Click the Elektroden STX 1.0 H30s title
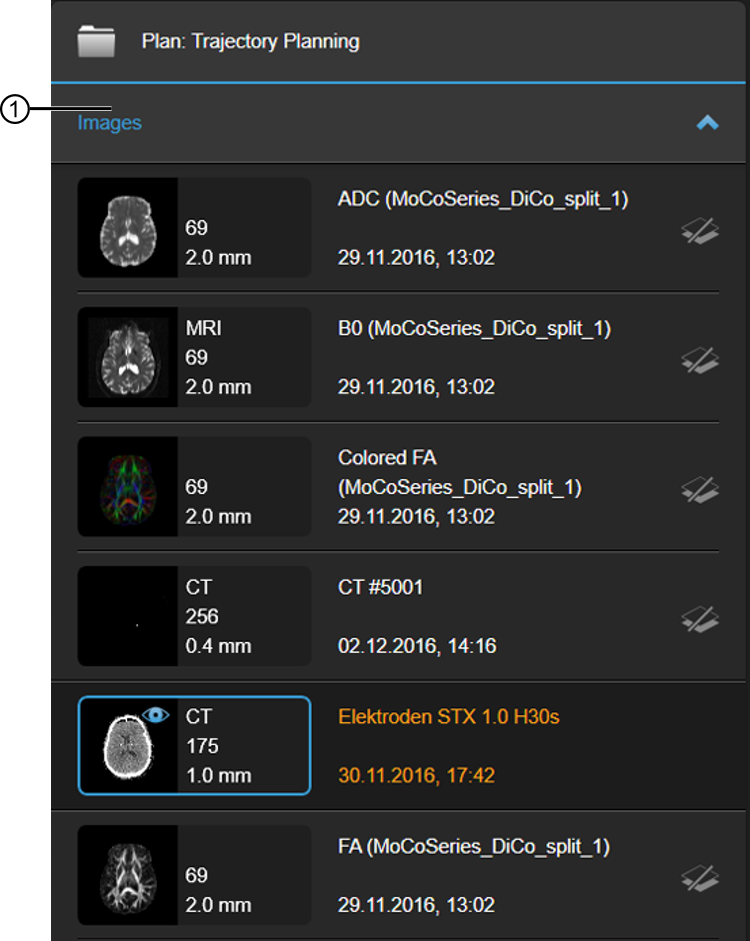The width and height of the screenshot is (750, 941). click(x=449, y=717)
